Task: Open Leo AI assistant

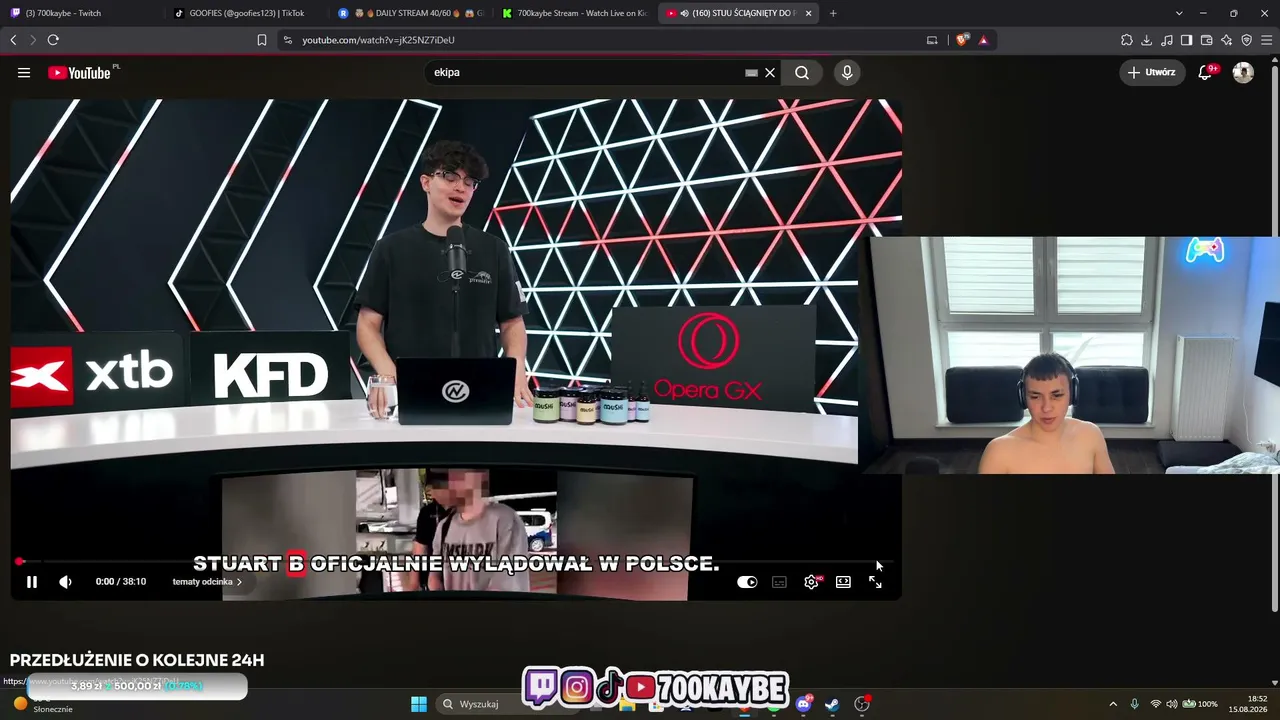Action: (1226, 40)
